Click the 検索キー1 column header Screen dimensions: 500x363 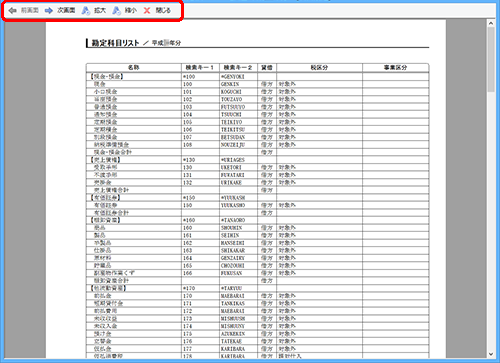pos(200,68)
